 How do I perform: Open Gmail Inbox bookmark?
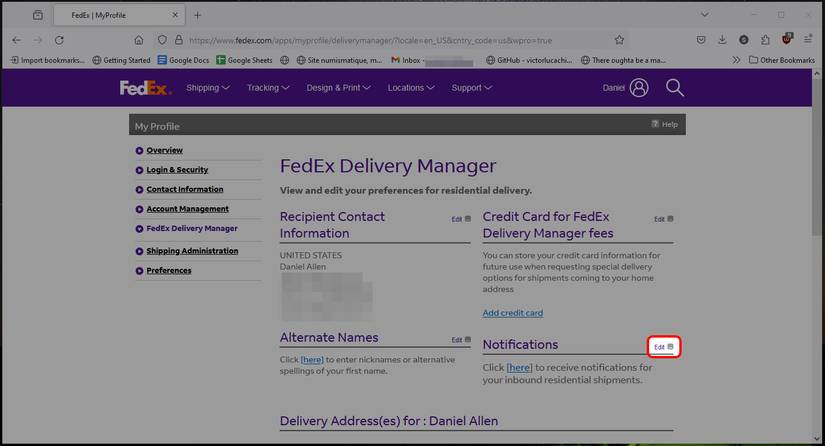click(x=432, y=60)
